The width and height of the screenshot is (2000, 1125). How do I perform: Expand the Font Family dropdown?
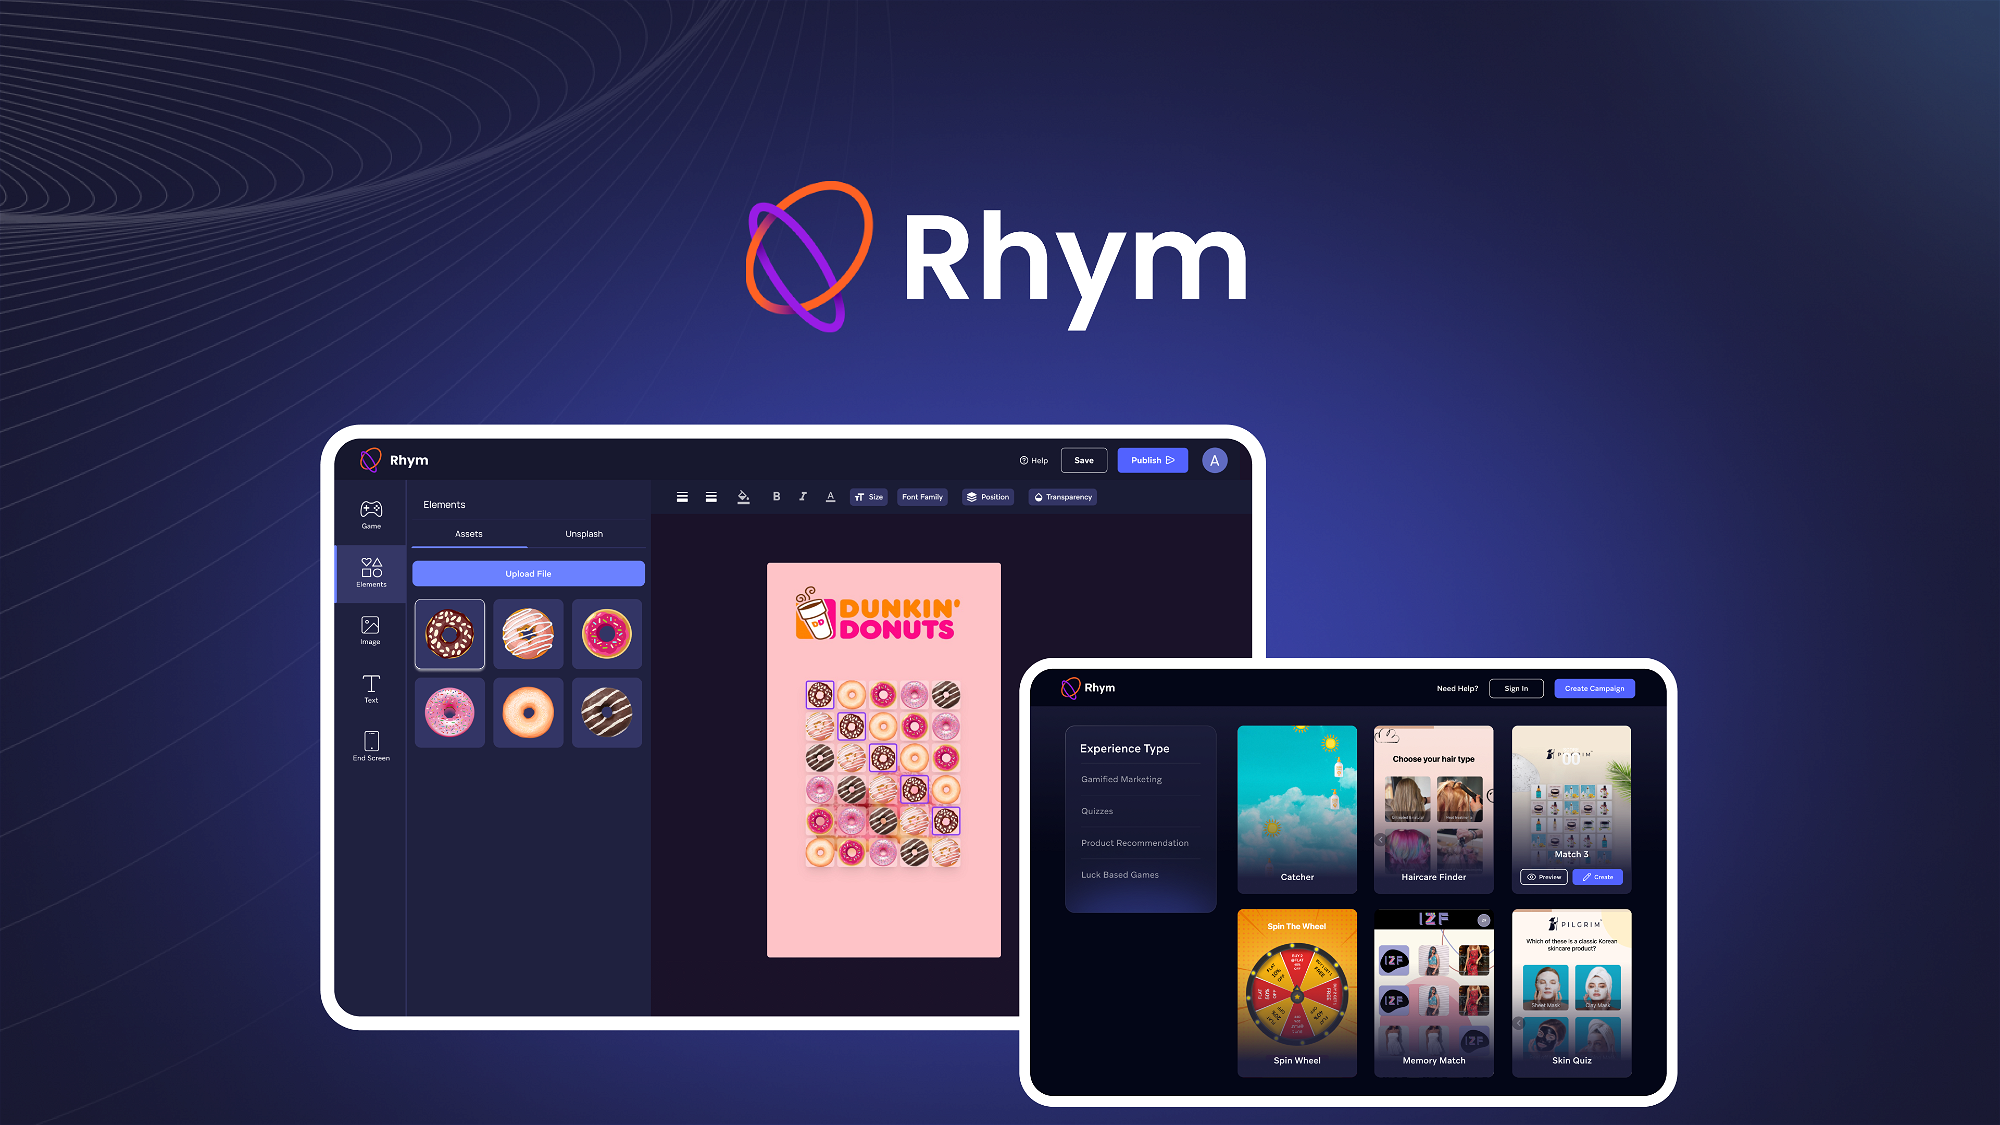(x=922, y=496)
